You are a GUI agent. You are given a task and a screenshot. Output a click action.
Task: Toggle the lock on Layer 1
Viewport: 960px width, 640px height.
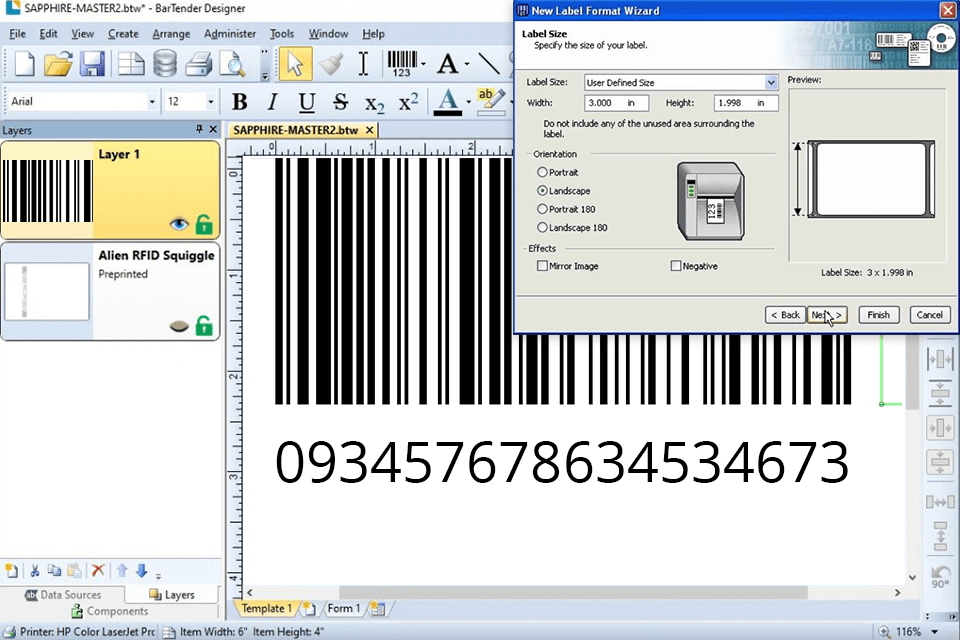204,224
